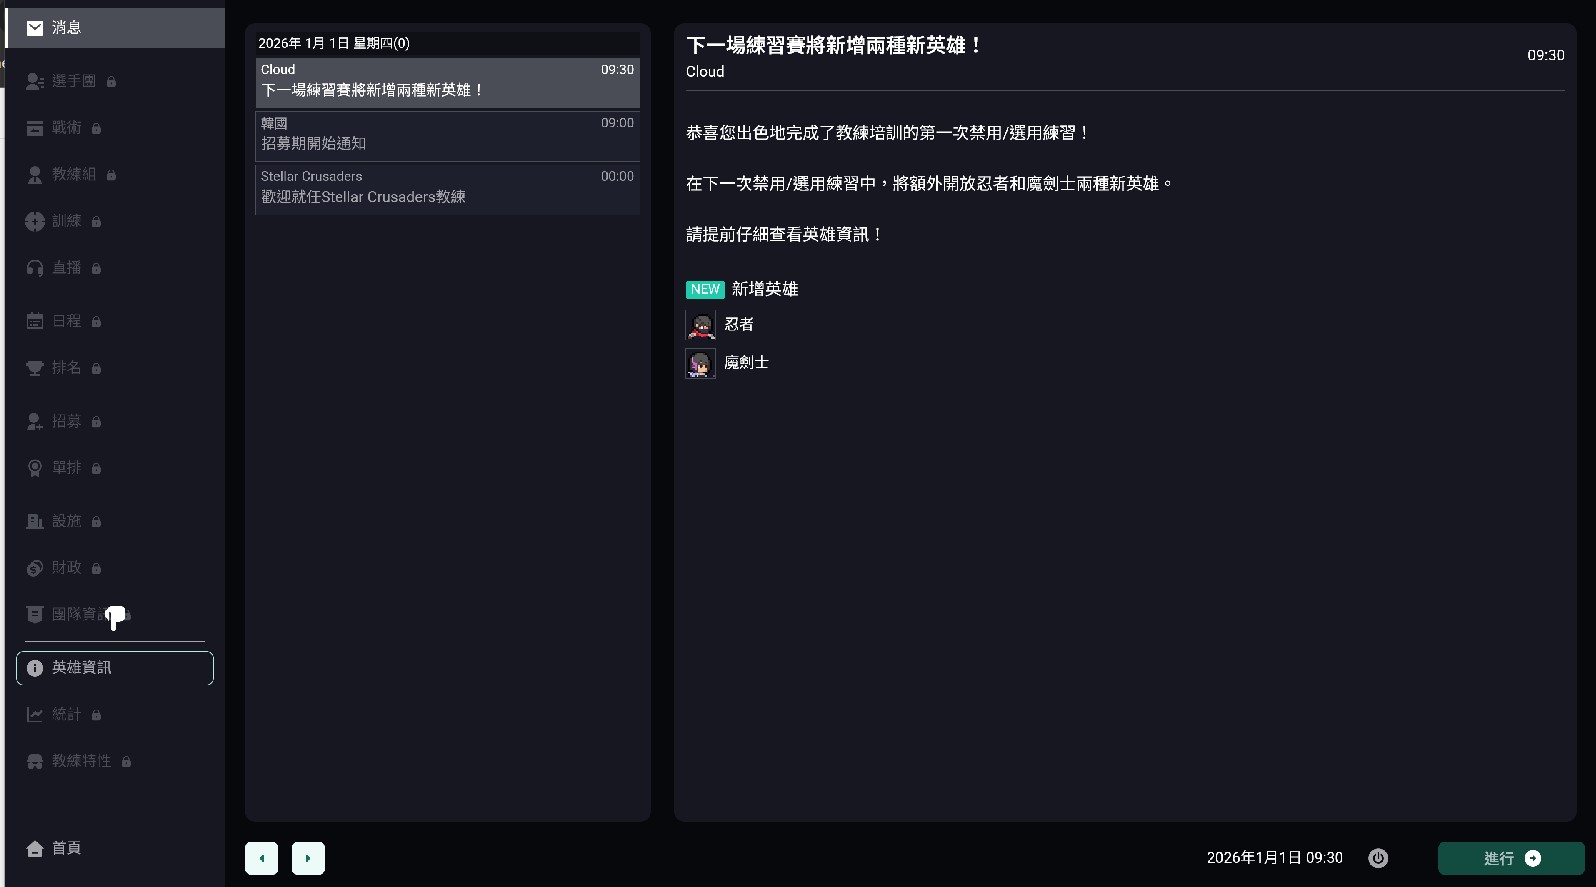Viewport: 1596px width, 887px height.
Task: Click the date text 2026年1月1日 09:30 at bottom
Action: point(1275,858)
